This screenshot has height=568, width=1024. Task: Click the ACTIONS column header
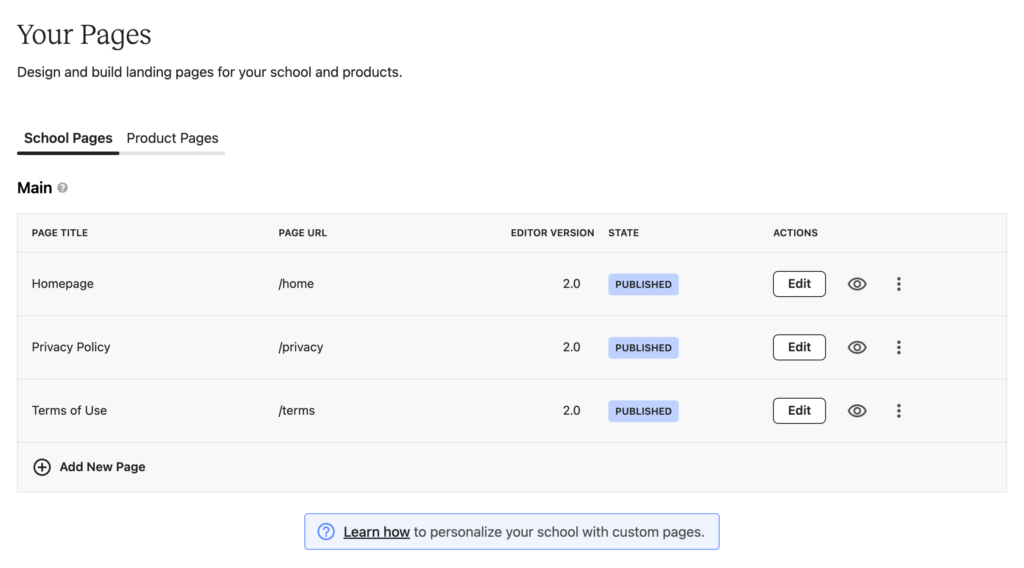coord(795,233)
